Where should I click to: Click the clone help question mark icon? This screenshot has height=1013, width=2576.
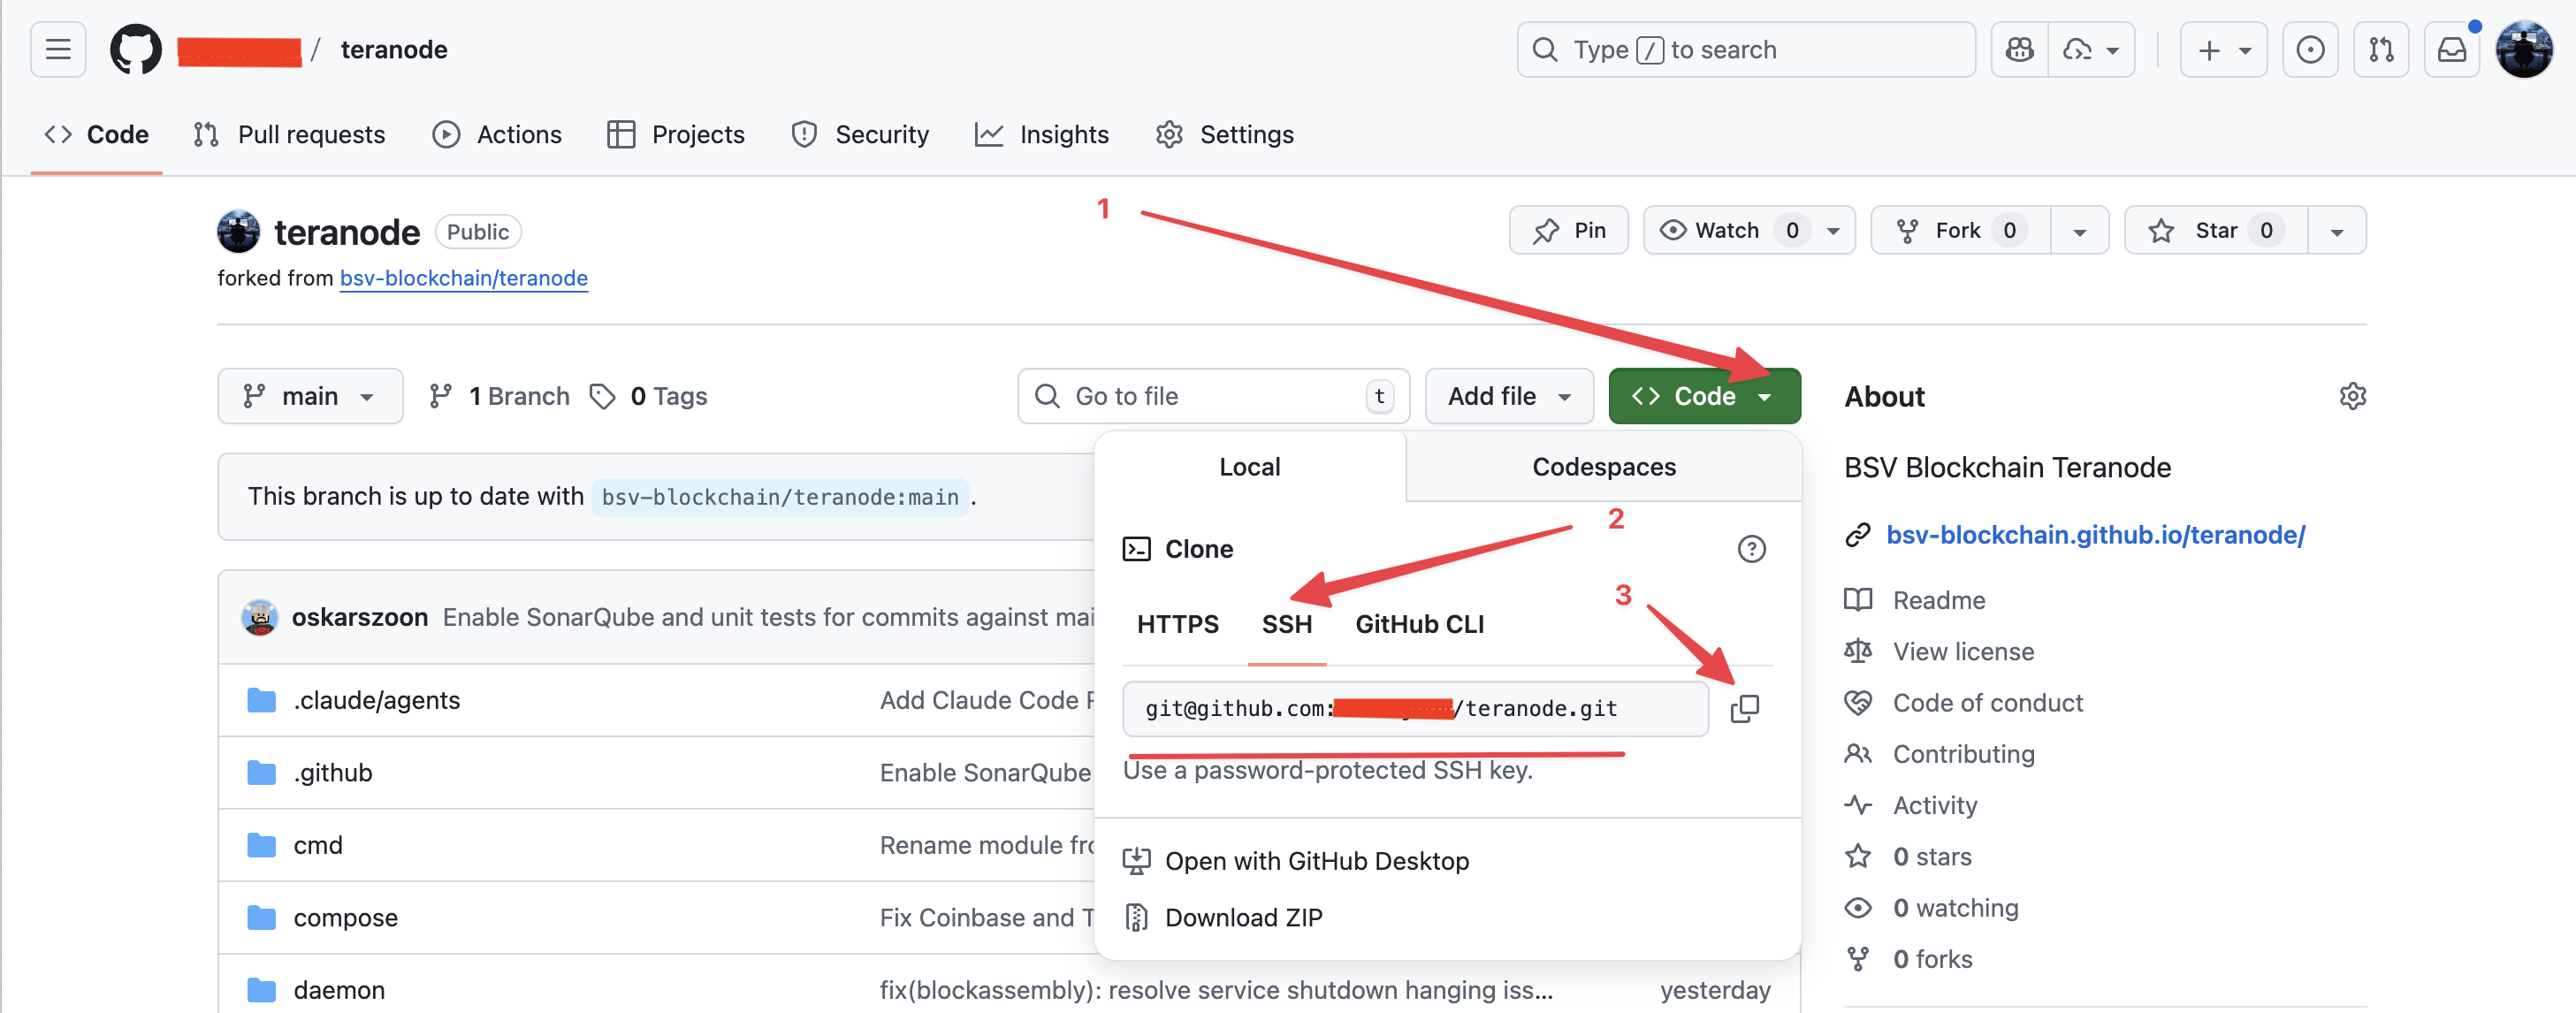click(1751, 549)
